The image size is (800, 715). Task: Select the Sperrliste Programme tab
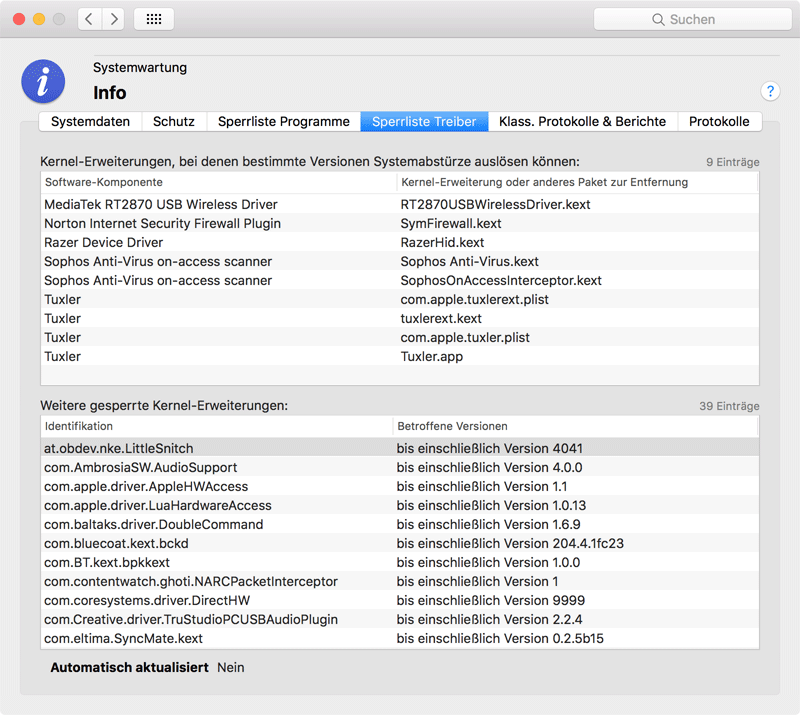pos(284,121)
